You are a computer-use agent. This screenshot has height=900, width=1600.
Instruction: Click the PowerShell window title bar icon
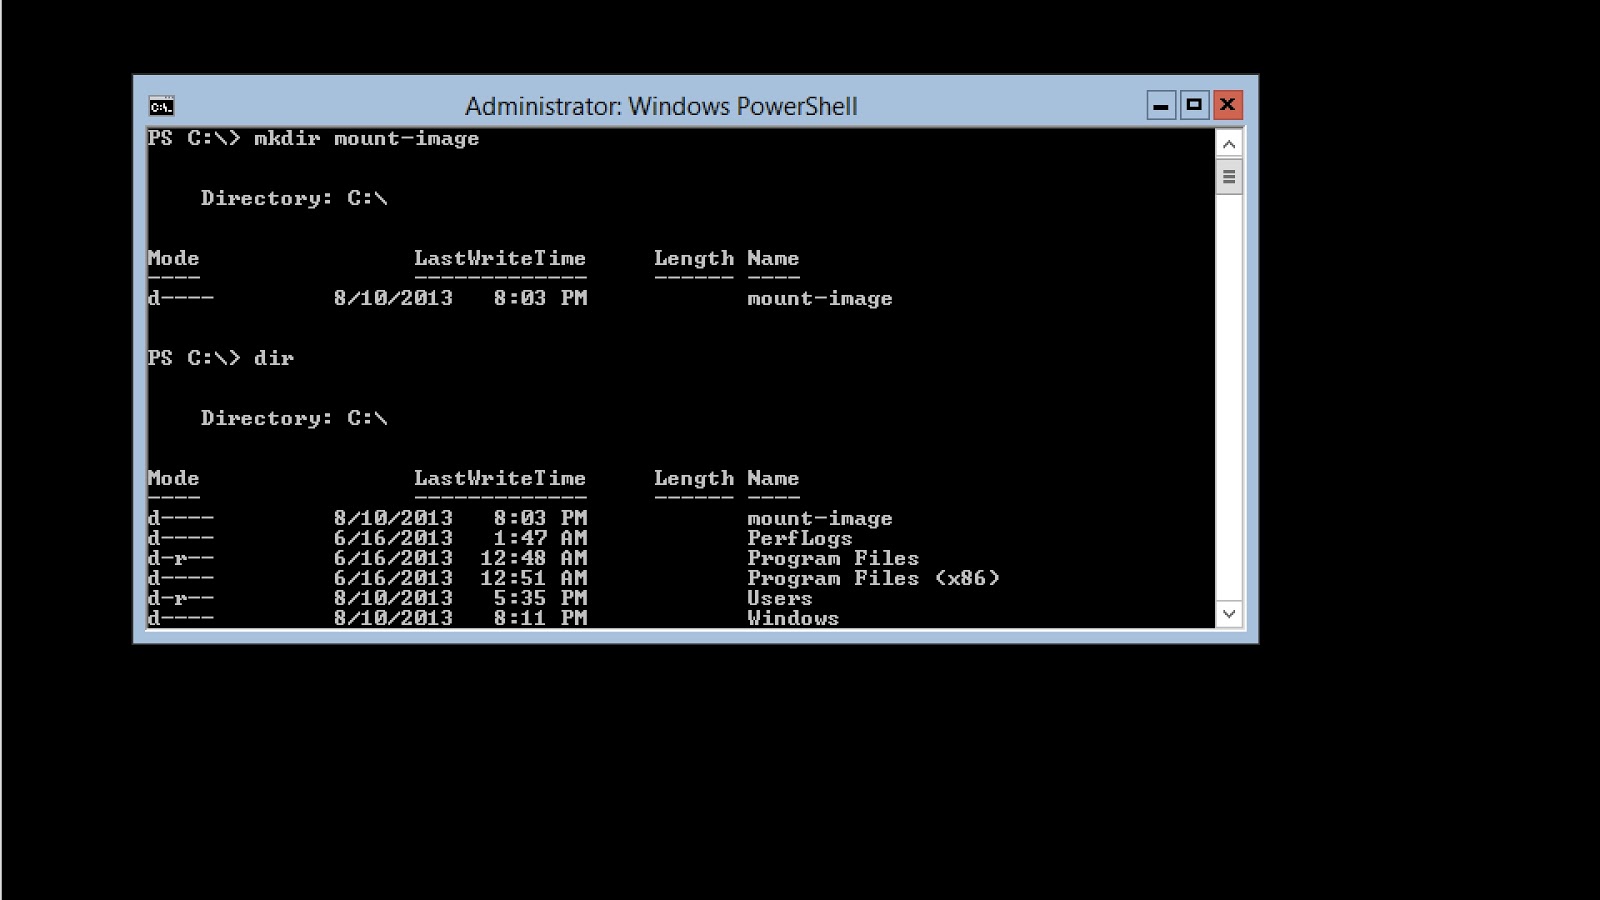(x=161, y=104)
